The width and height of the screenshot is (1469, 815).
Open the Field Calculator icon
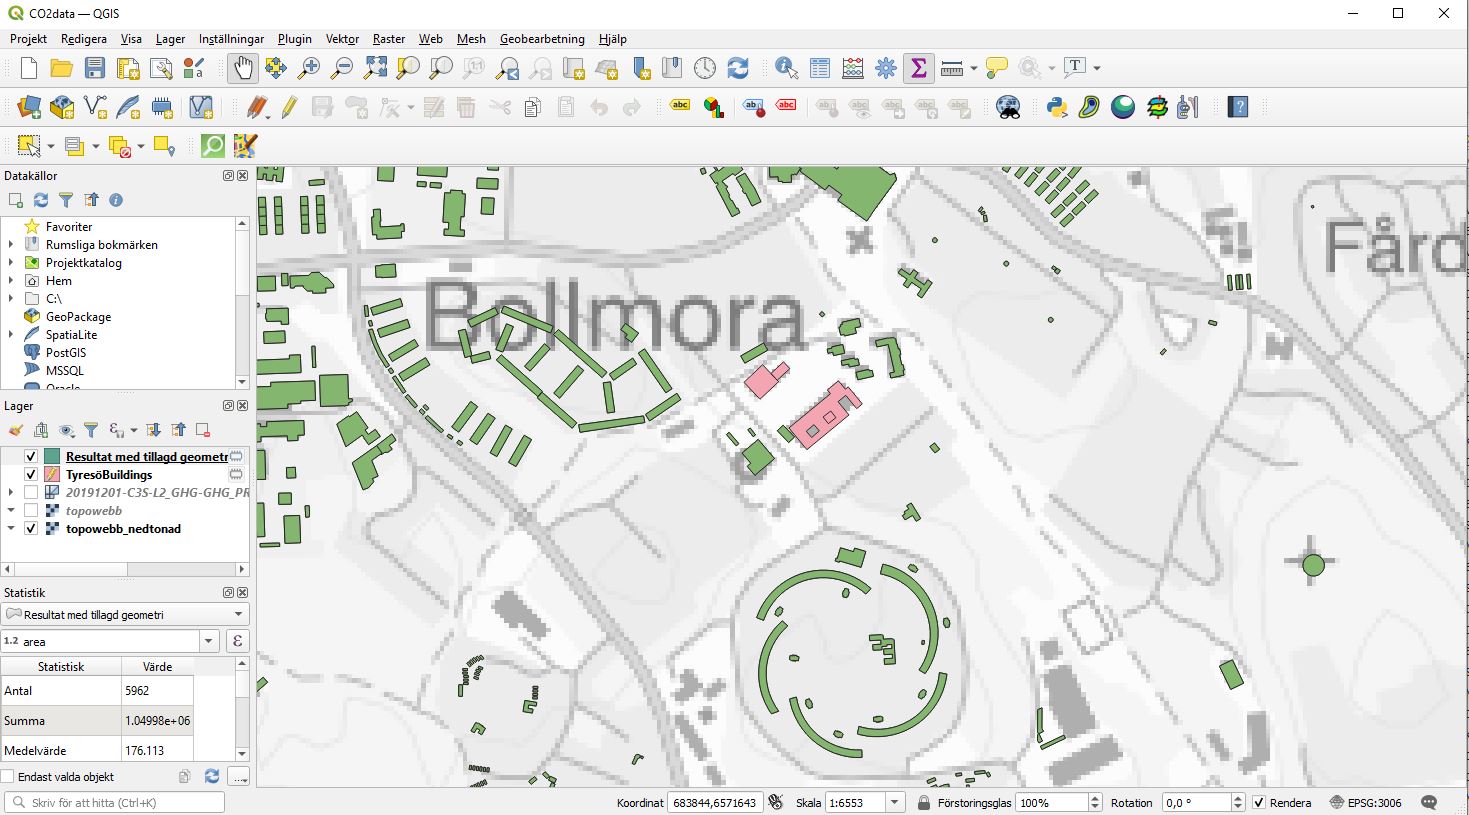pos(852,68)
